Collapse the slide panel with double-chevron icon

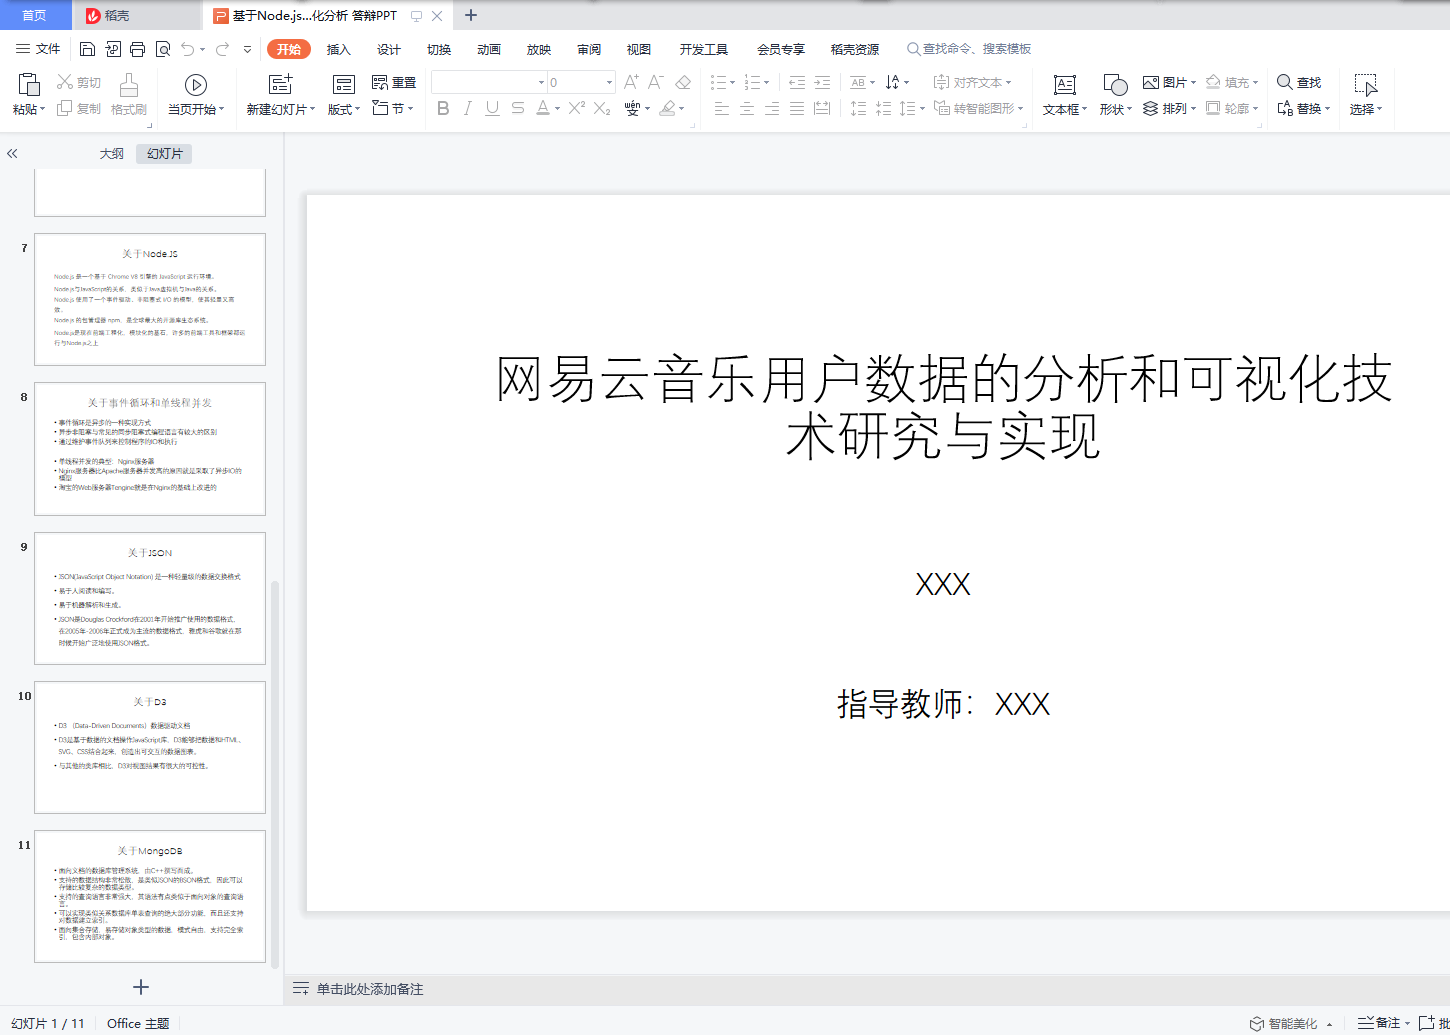pos(12,154)
